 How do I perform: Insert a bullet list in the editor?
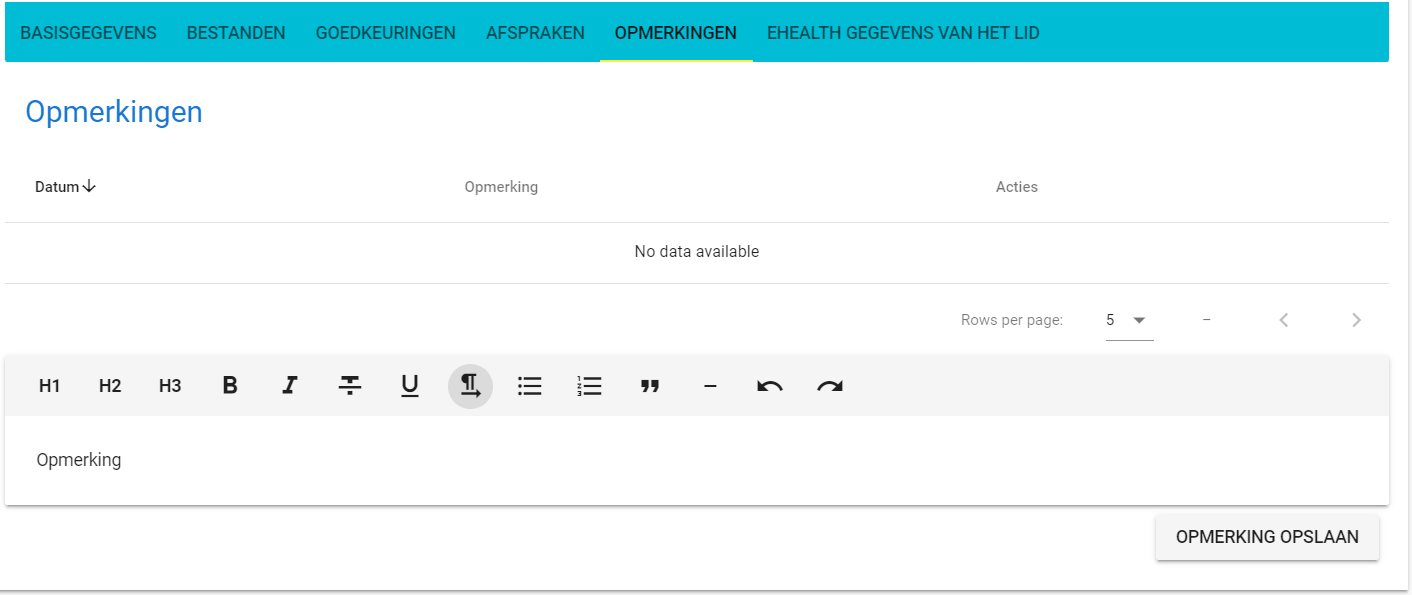point(530,386)
